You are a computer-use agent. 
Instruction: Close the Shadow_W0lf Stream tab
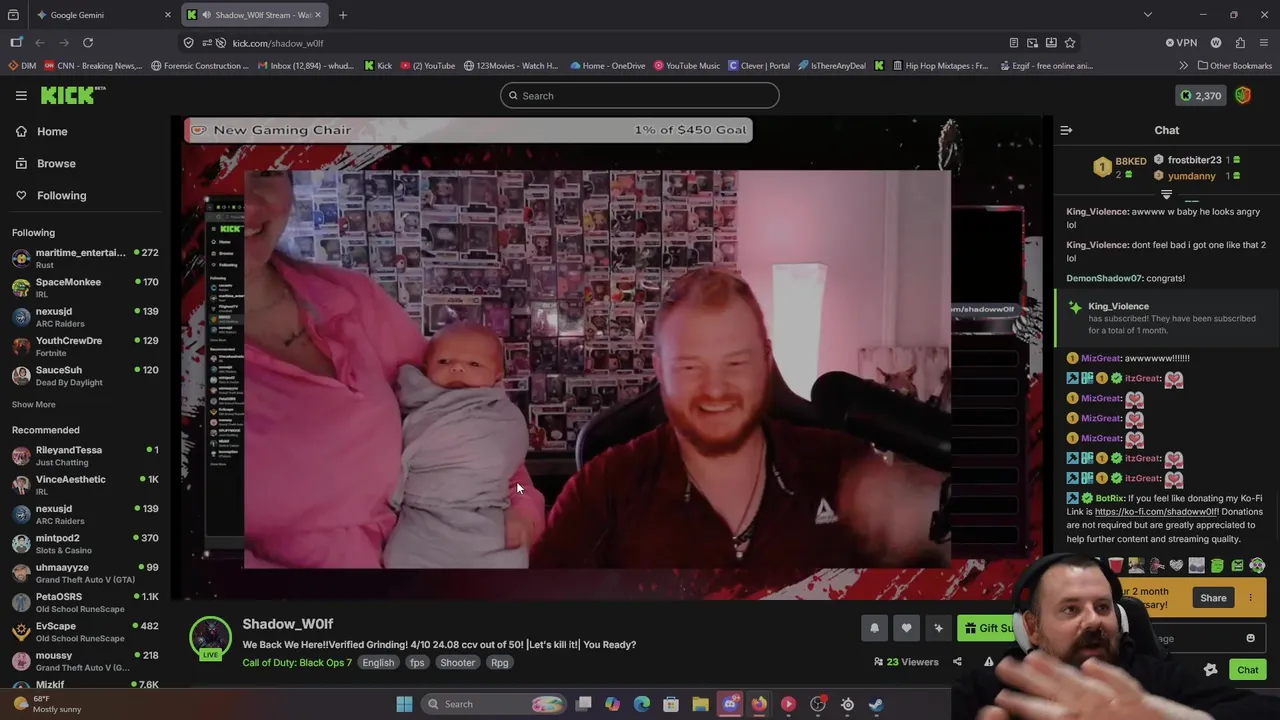[319, 15]
